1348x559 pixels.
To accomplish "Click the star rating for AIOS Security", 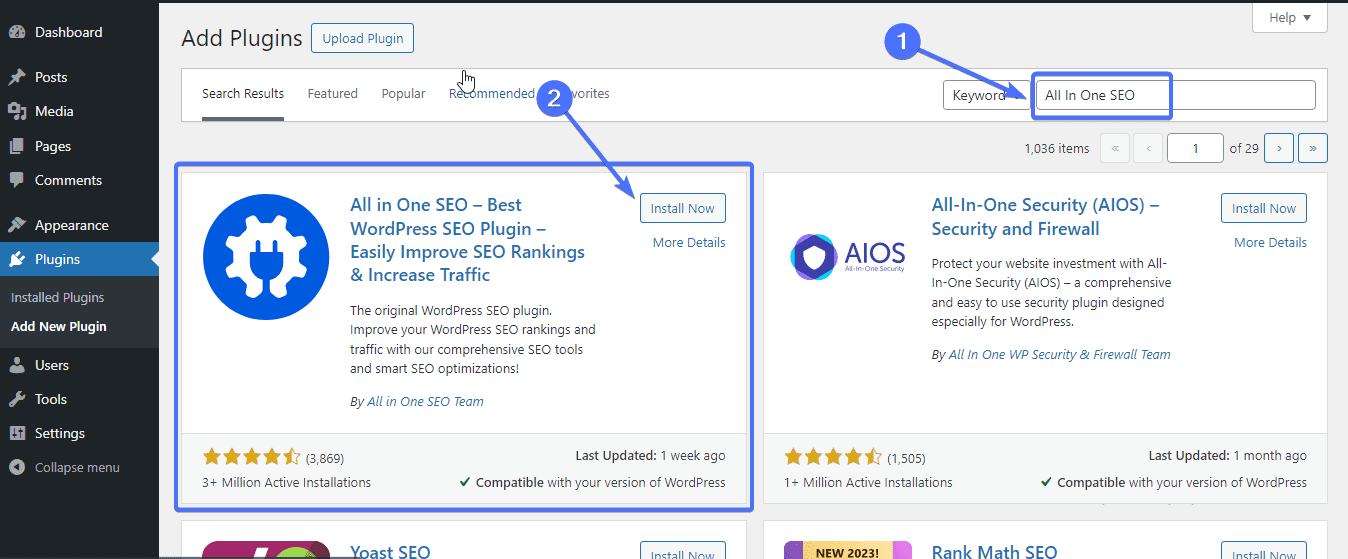I will [x=833, y=457].
